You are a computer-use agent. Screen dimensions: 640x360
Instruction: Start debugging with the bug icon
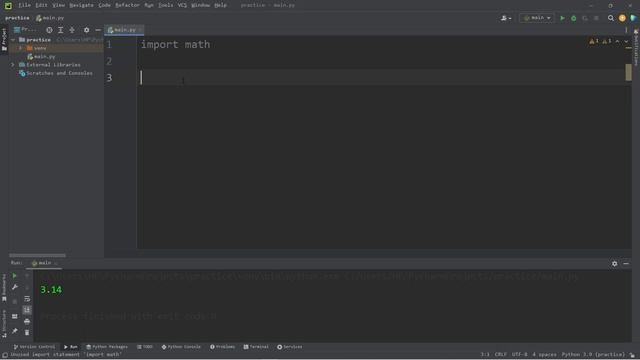click(573, 18)
